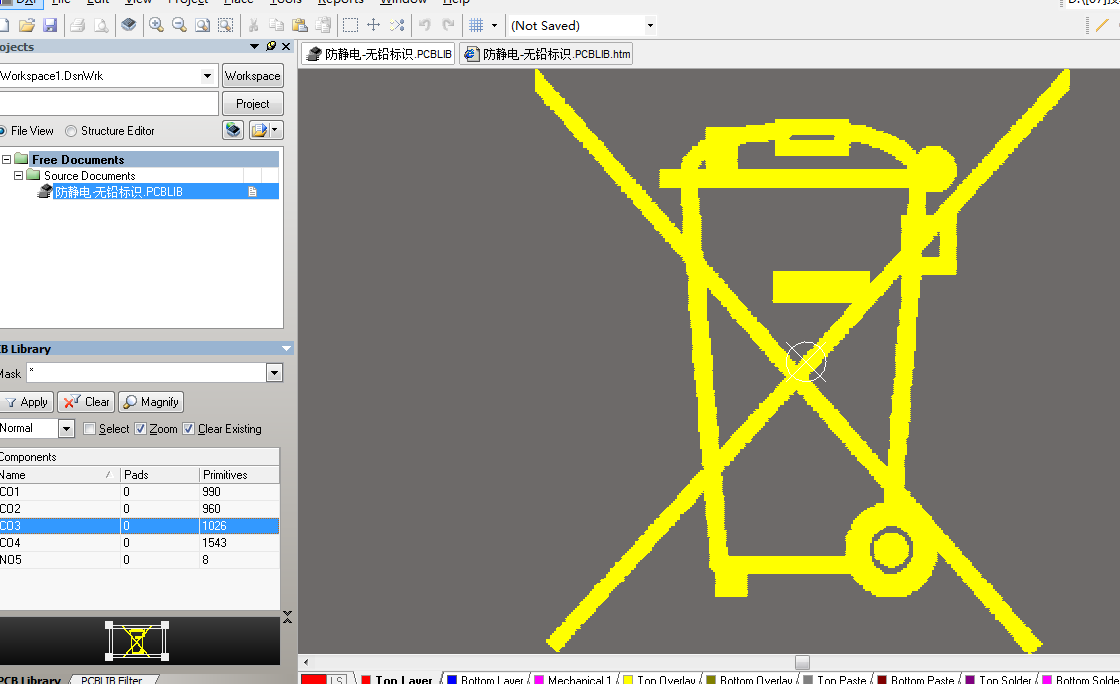
Task: Click in the Mask input field
Action: [x=146, y=373]
